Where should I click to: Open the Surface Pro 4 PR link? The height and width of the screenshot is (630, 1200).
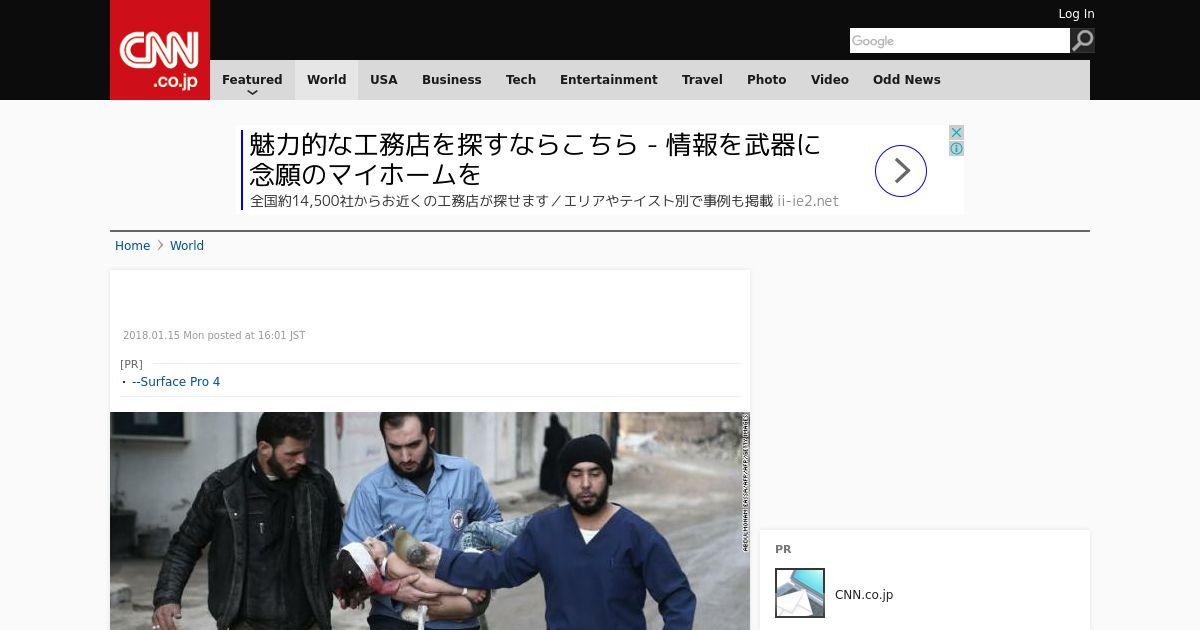pos(176,382)
